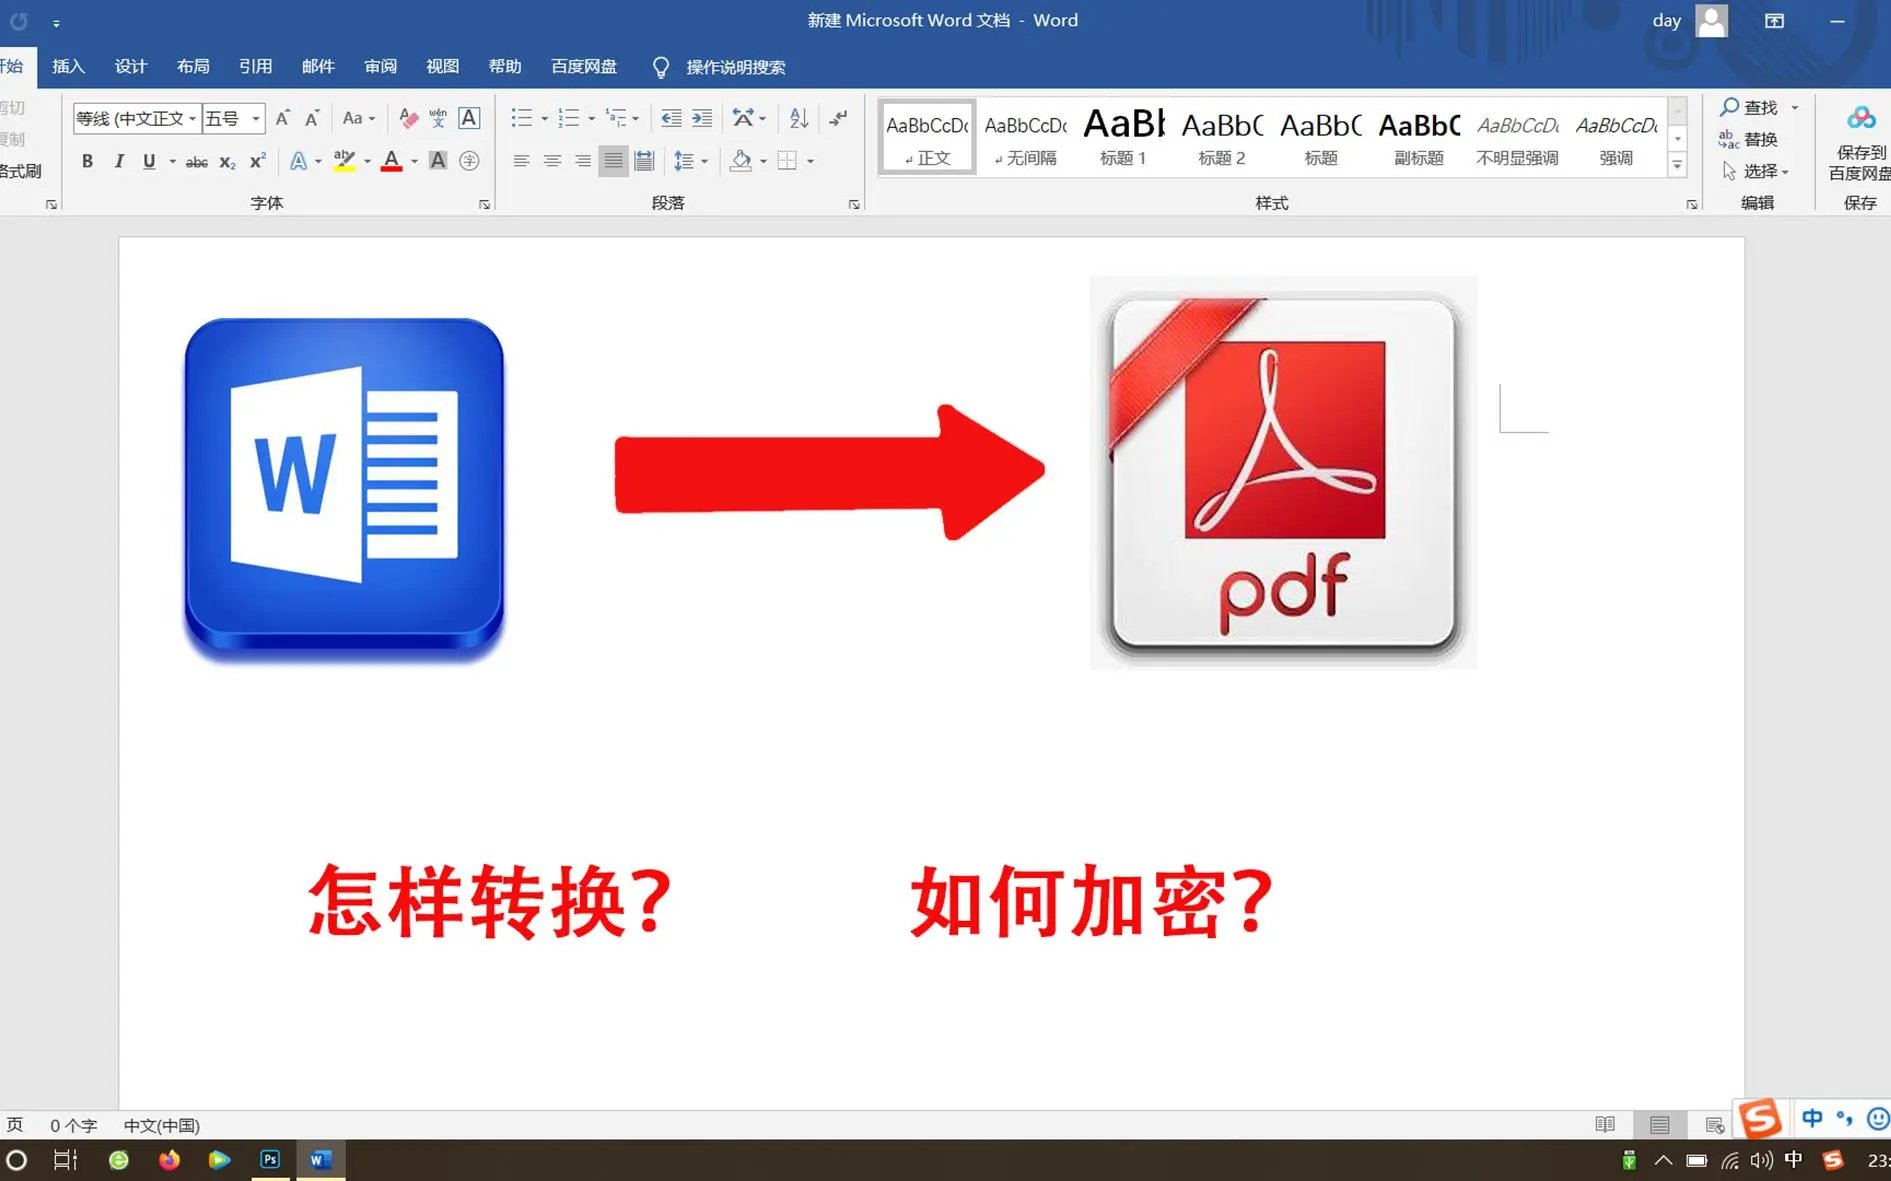This screenshot has width=1891, height=1181.
Task: Open bullets list dropdown arrow
Action: 545,119
